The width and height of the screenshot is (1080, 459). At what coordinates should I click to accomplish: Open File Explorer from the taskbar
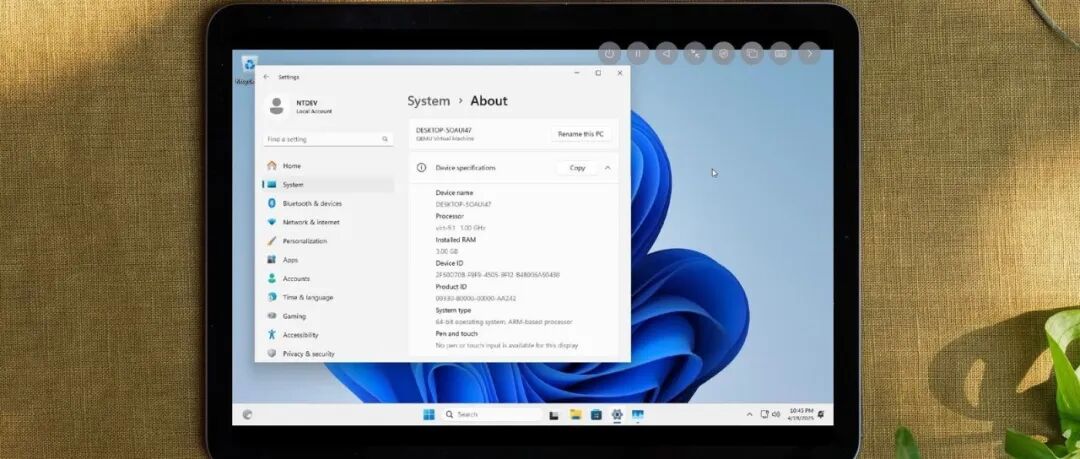point(576,414)
